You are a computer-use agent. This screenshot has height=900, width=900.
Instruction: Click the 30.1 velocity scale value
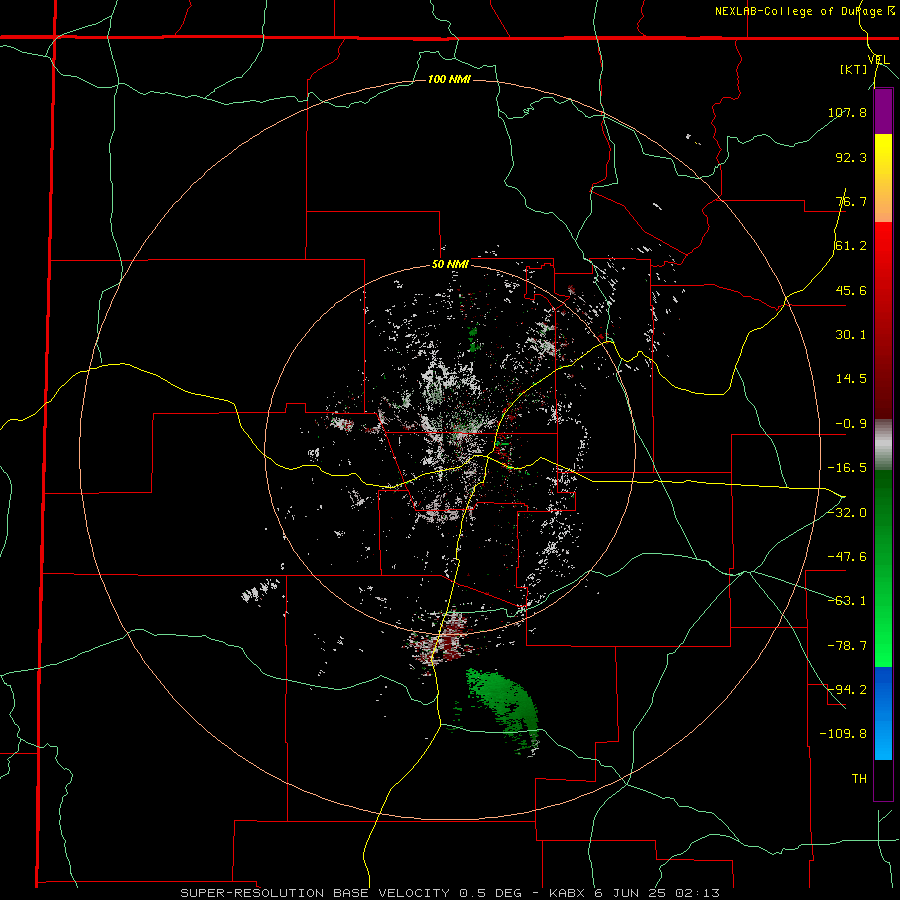851,335
